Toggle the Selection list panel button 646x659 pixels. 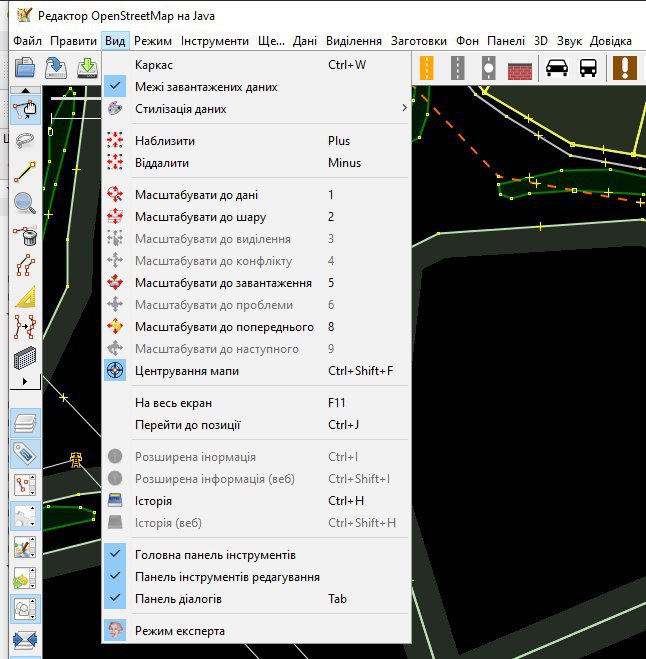coord(25,485)
